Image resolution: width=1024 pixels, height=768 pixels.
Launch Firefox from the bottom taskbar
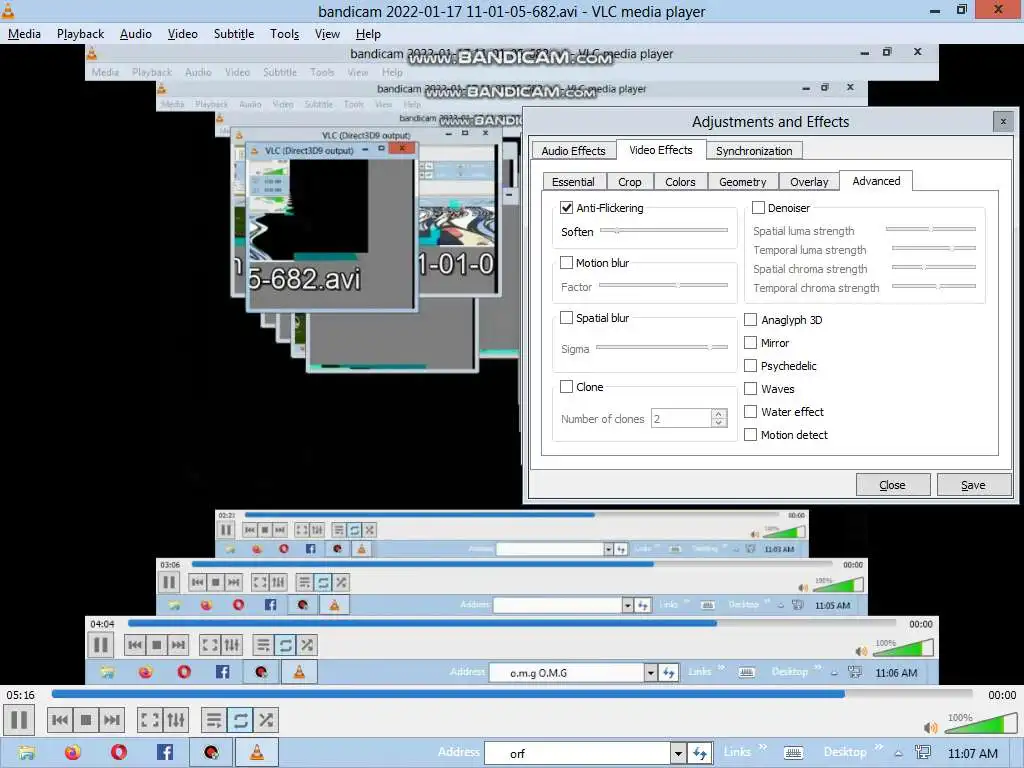tap(72, 753)
